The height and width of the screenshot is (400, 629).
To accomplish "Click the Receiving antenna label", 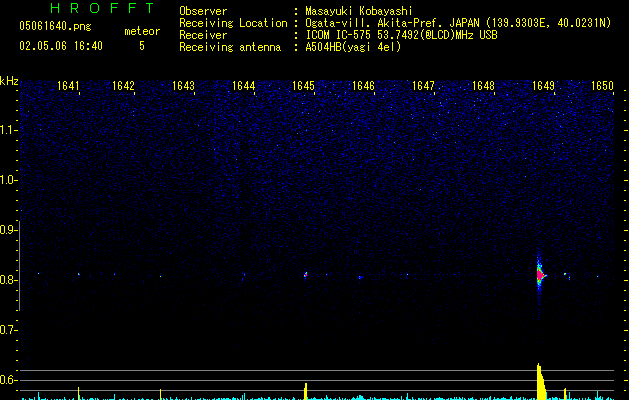I will pyautogui.click(x=230, y=47).
